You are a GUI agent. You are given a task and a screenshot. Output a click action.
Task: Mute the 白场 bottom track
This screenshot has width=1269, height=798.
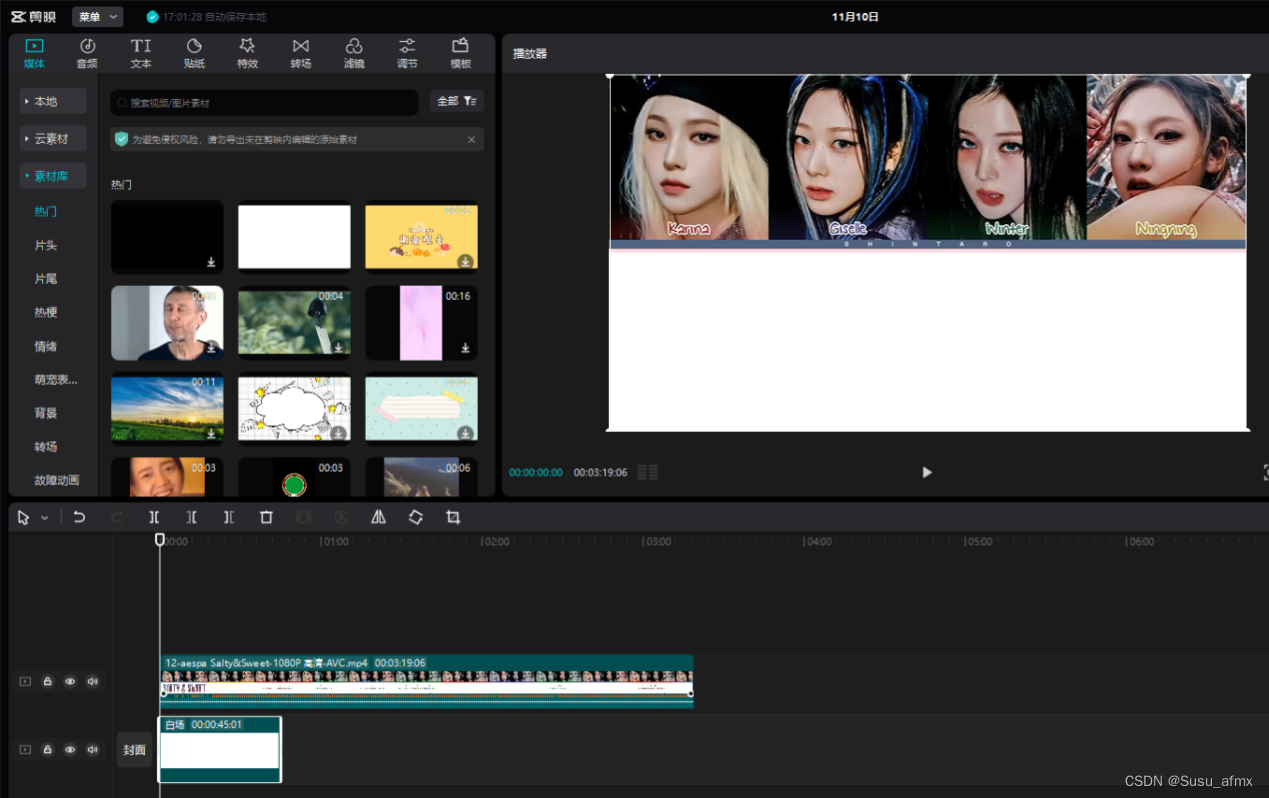click(92, 749)
